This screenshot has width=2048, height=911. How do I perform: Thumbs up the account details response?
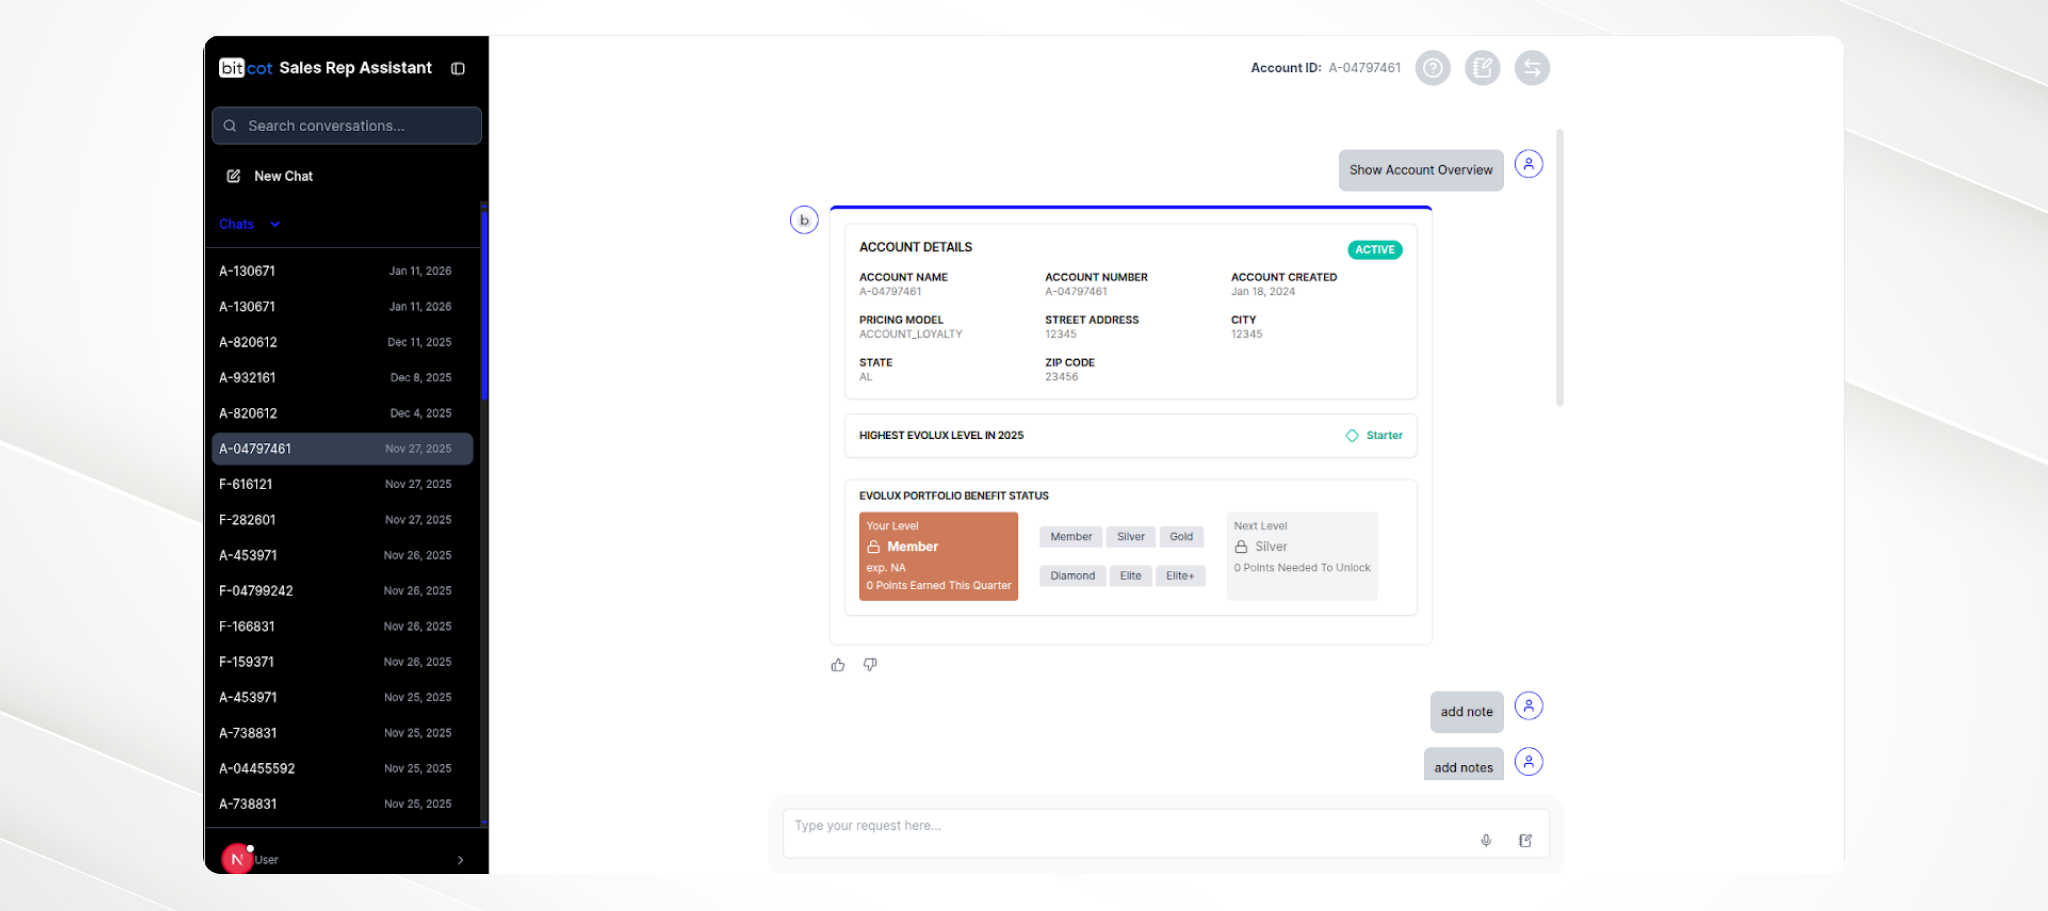837,664
